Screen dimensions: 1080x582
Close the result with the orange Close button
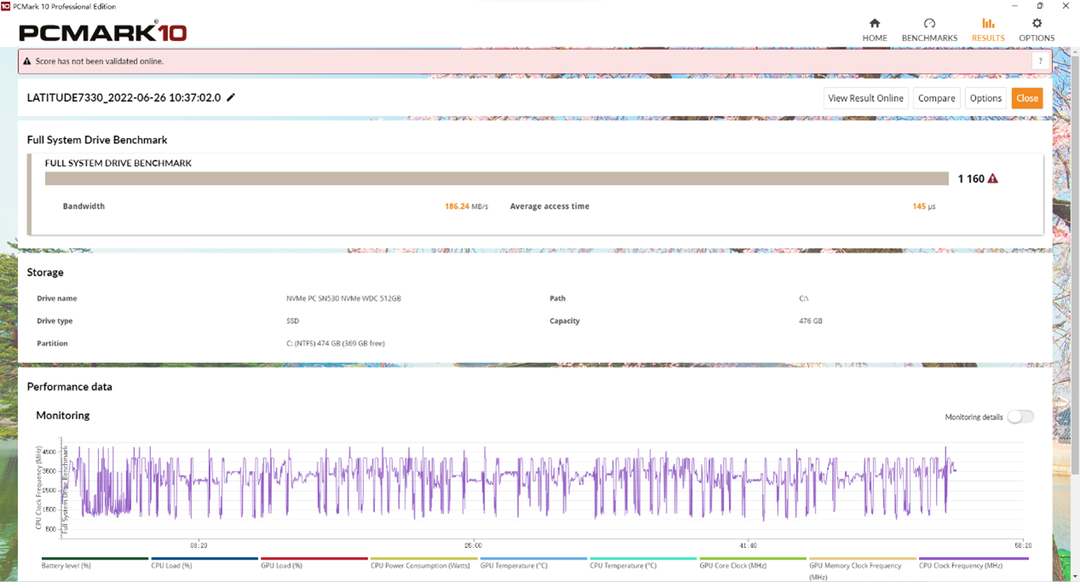(x=1027, y=98)
